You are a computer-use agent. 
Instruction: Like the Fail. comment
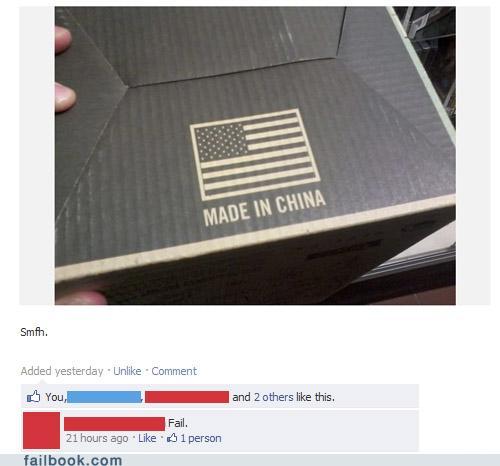147,438
